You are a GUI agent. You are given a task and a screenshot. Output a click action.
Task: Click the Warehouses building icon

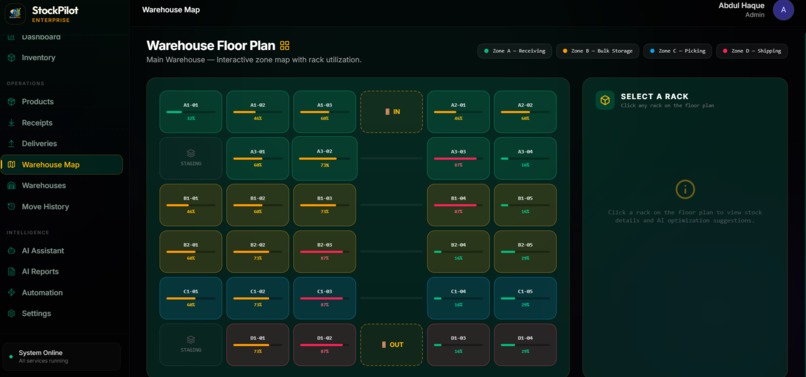(x=11, y=186)
